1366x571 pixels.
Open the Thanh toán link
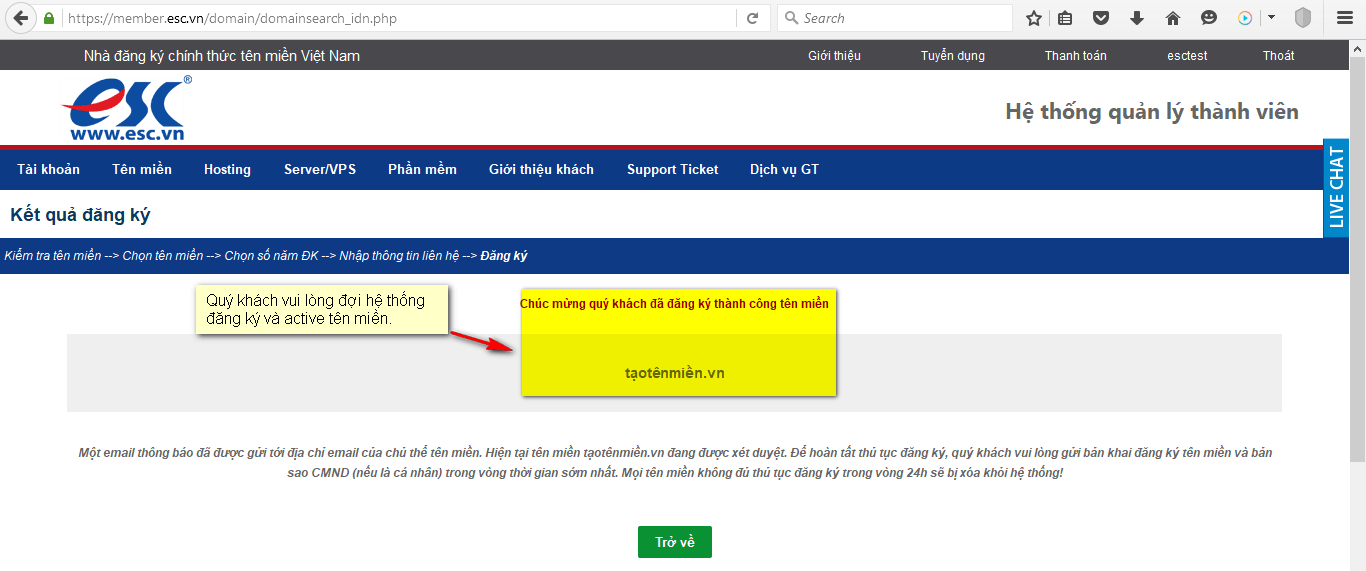(1076, 56)
